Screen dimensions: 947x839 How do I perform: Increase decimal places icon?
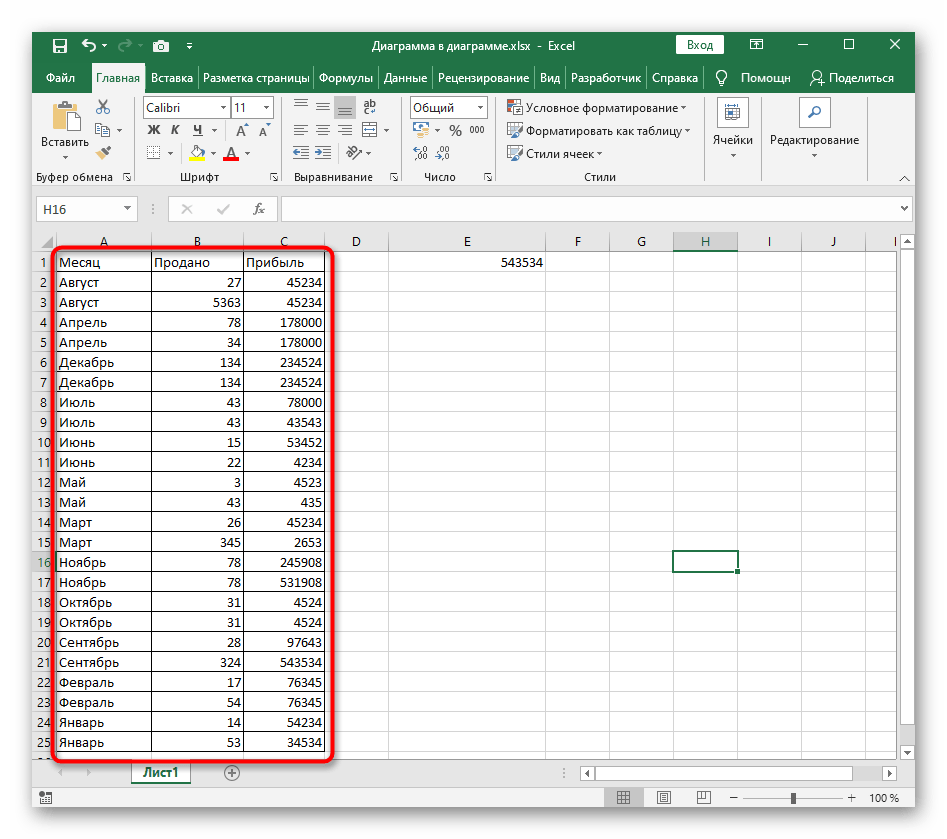click(420, 153)
